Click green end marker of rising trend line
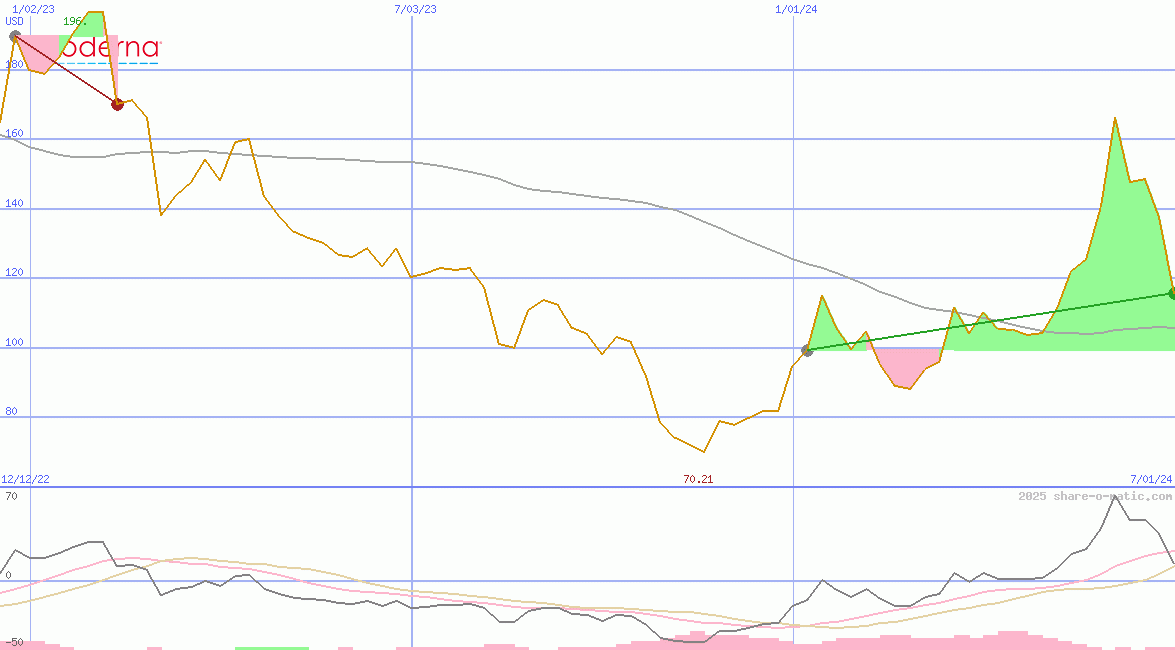 pyautogui.click(x=1172, y=293)
